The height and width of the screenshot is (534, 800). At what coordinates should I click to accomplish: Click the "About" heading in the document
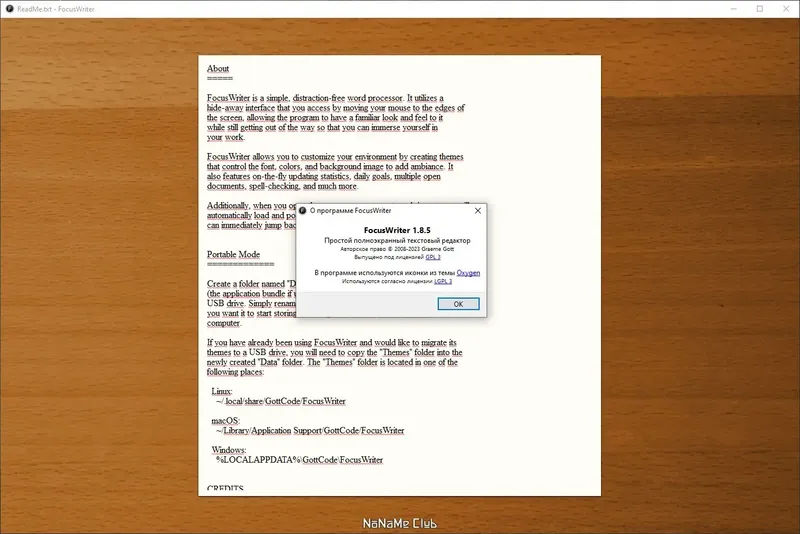click(218, 68)
